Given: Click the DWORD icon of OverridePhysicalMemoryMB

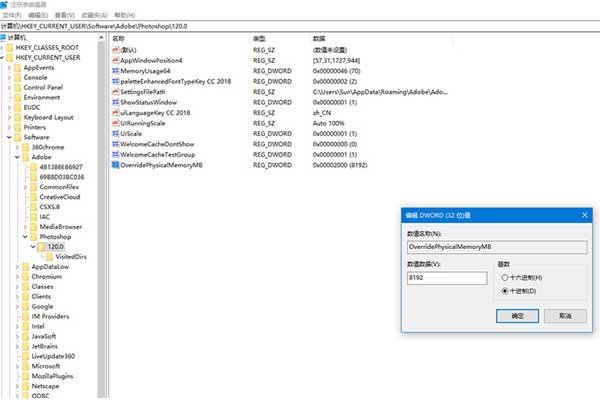Looking at the screenshot, I should pos(116,165).
